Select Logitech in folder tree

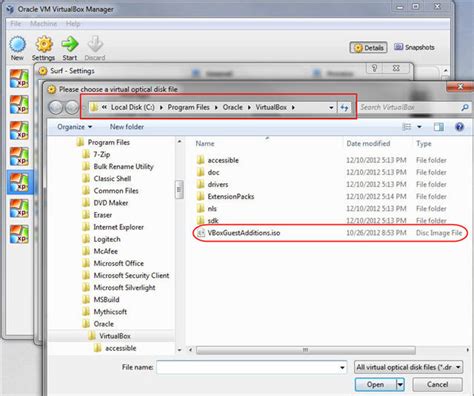107,239
